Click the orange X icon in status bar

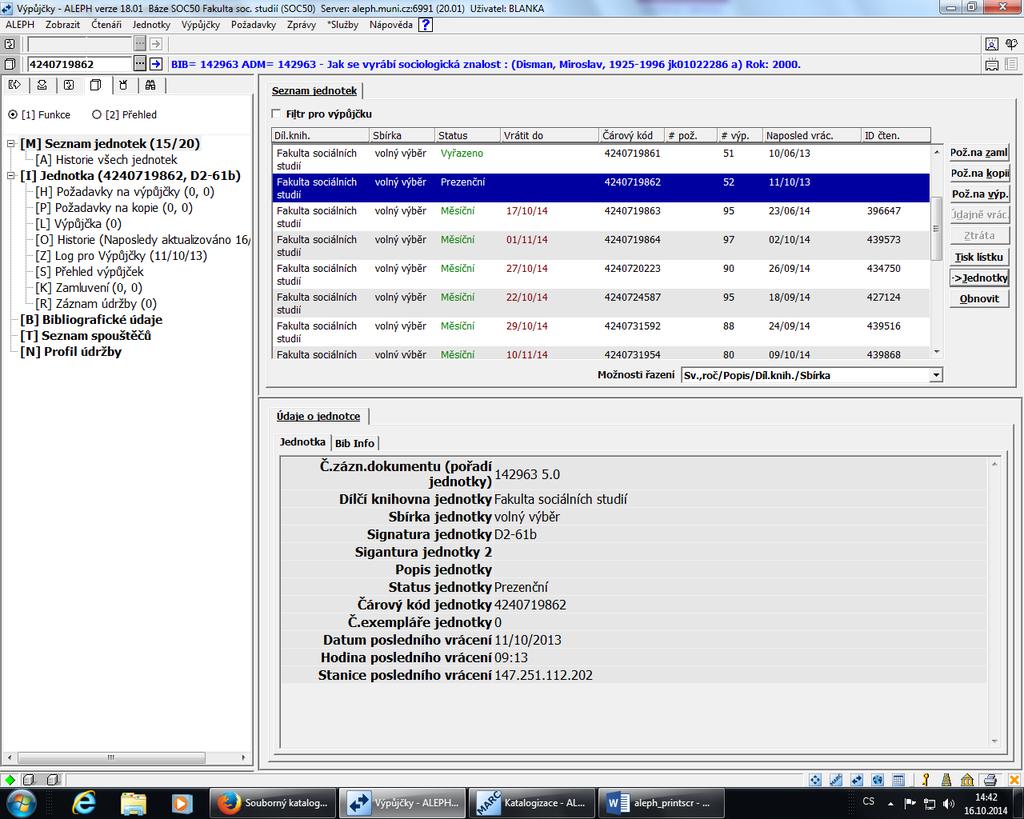tap(1014, 779)
